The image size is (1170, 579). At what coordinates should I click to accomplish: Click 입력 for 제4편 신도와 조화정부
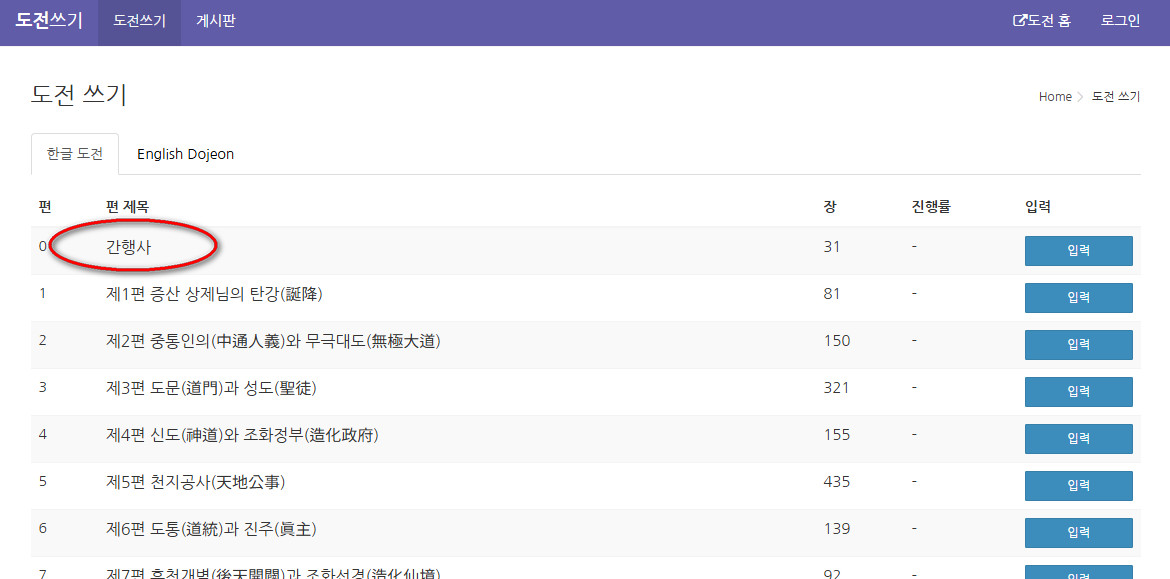pos(1078,439)
